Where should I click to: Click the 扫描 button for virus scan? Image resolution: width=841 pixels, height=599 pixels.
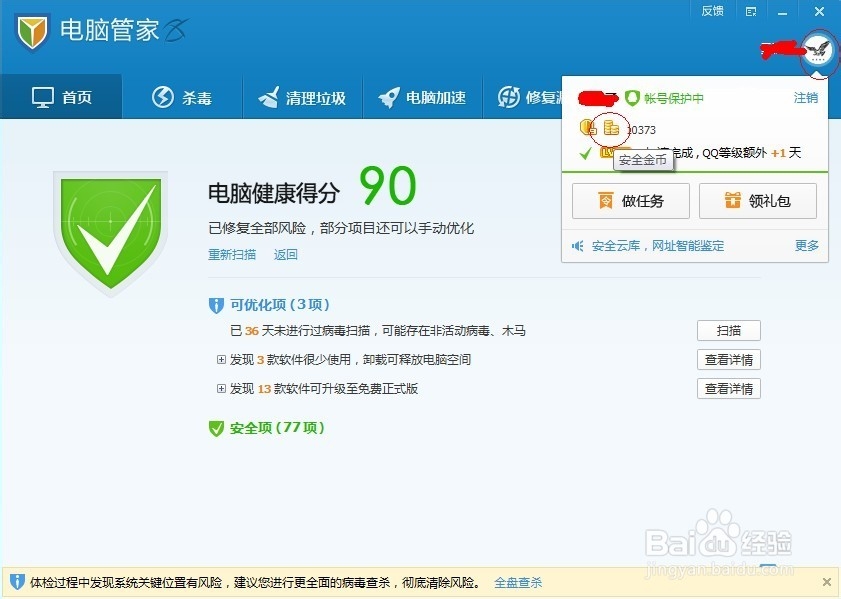729,330
